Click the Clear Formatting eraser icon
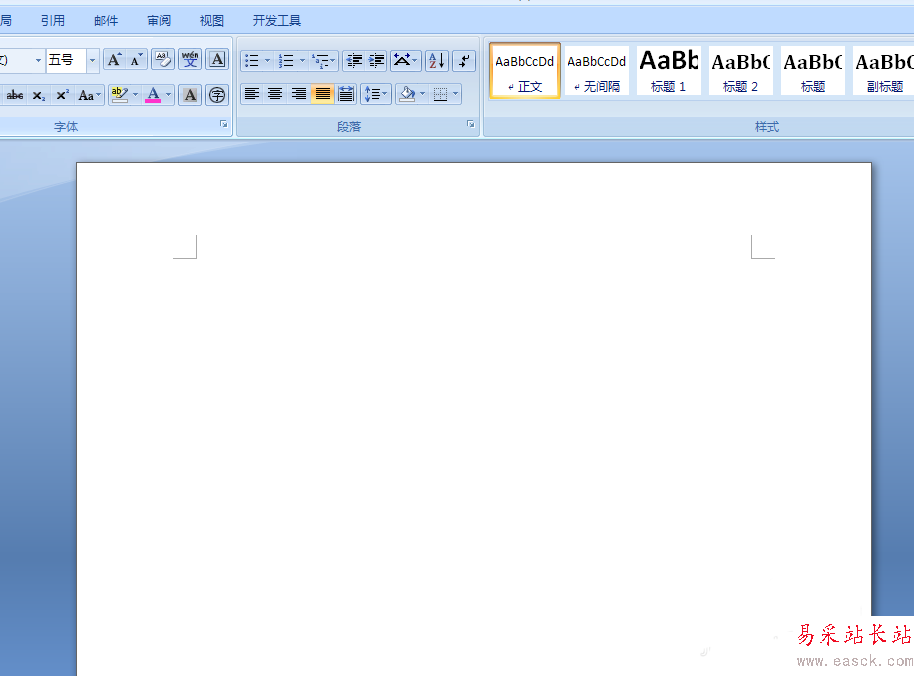Screen dimensions: 914x676 point(163,60)
